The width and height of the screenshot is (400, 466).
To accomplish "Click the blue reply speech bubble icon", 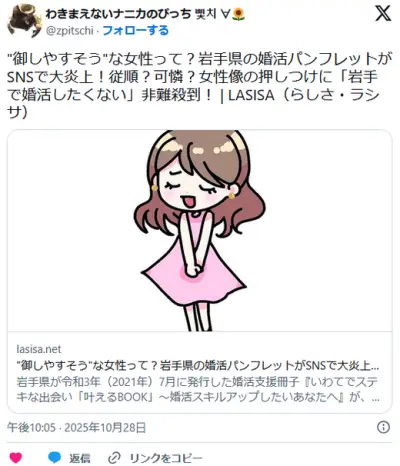I will click(x=55, y=457).
